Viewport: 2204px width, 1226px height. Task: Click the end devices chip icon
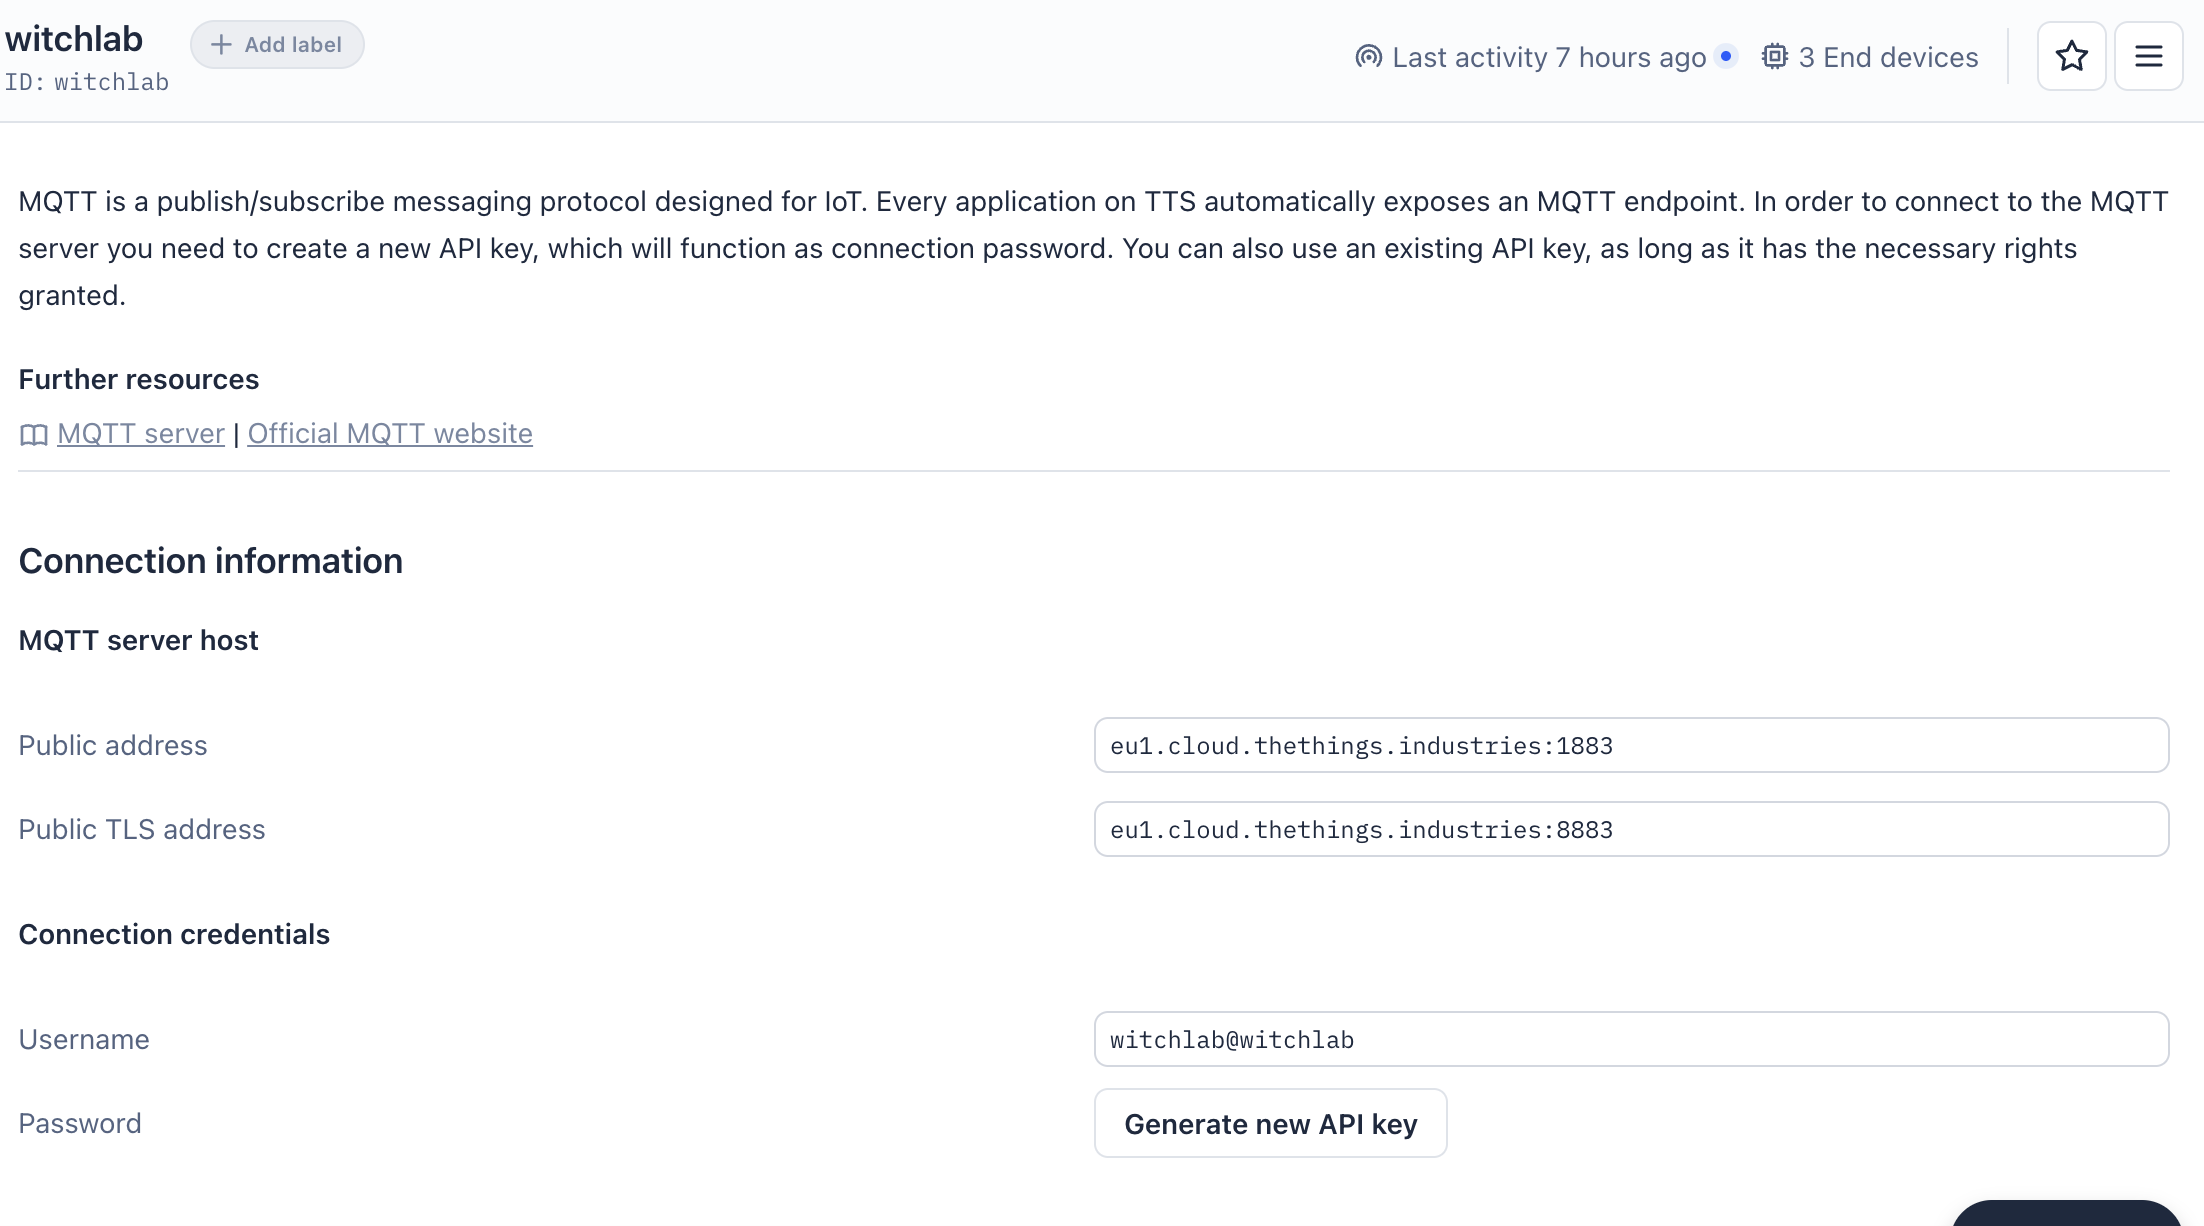1774,57
